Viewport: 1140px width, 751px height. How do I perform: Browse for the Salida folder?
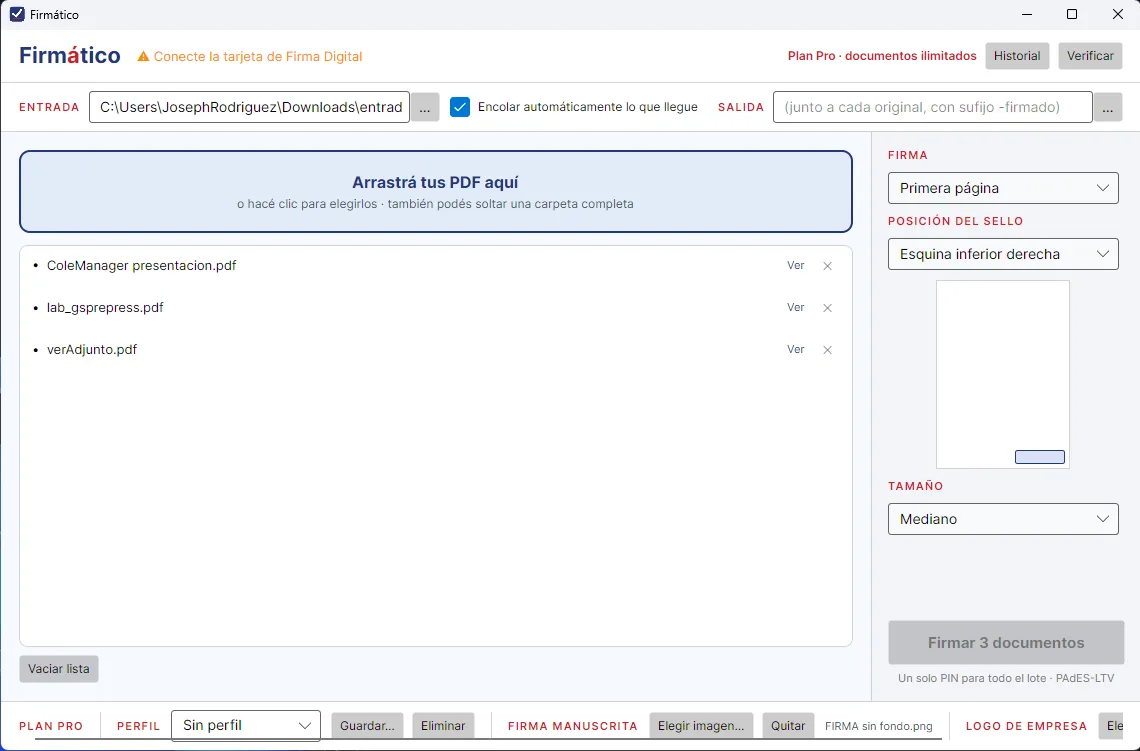pyautogui.click(x=1107, y=108)
